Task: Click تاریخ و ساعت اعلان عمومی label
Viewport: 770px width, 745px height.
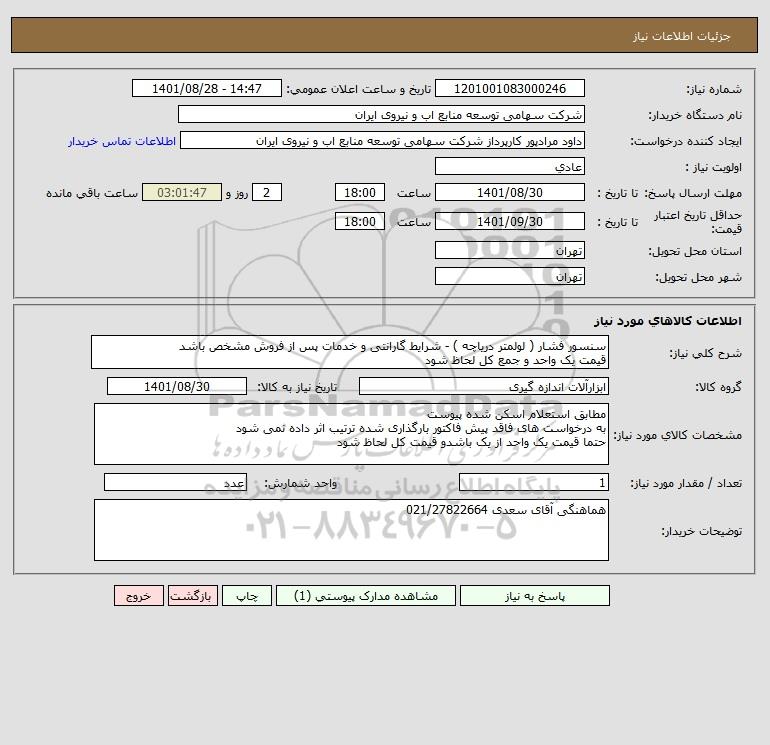Action: point(358,89)
